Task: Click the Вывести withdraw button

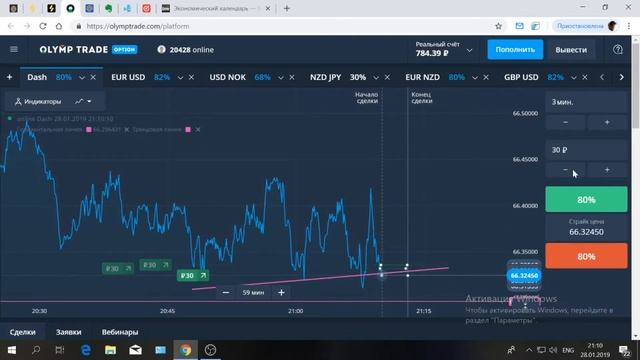Action: tap(571, 49)
